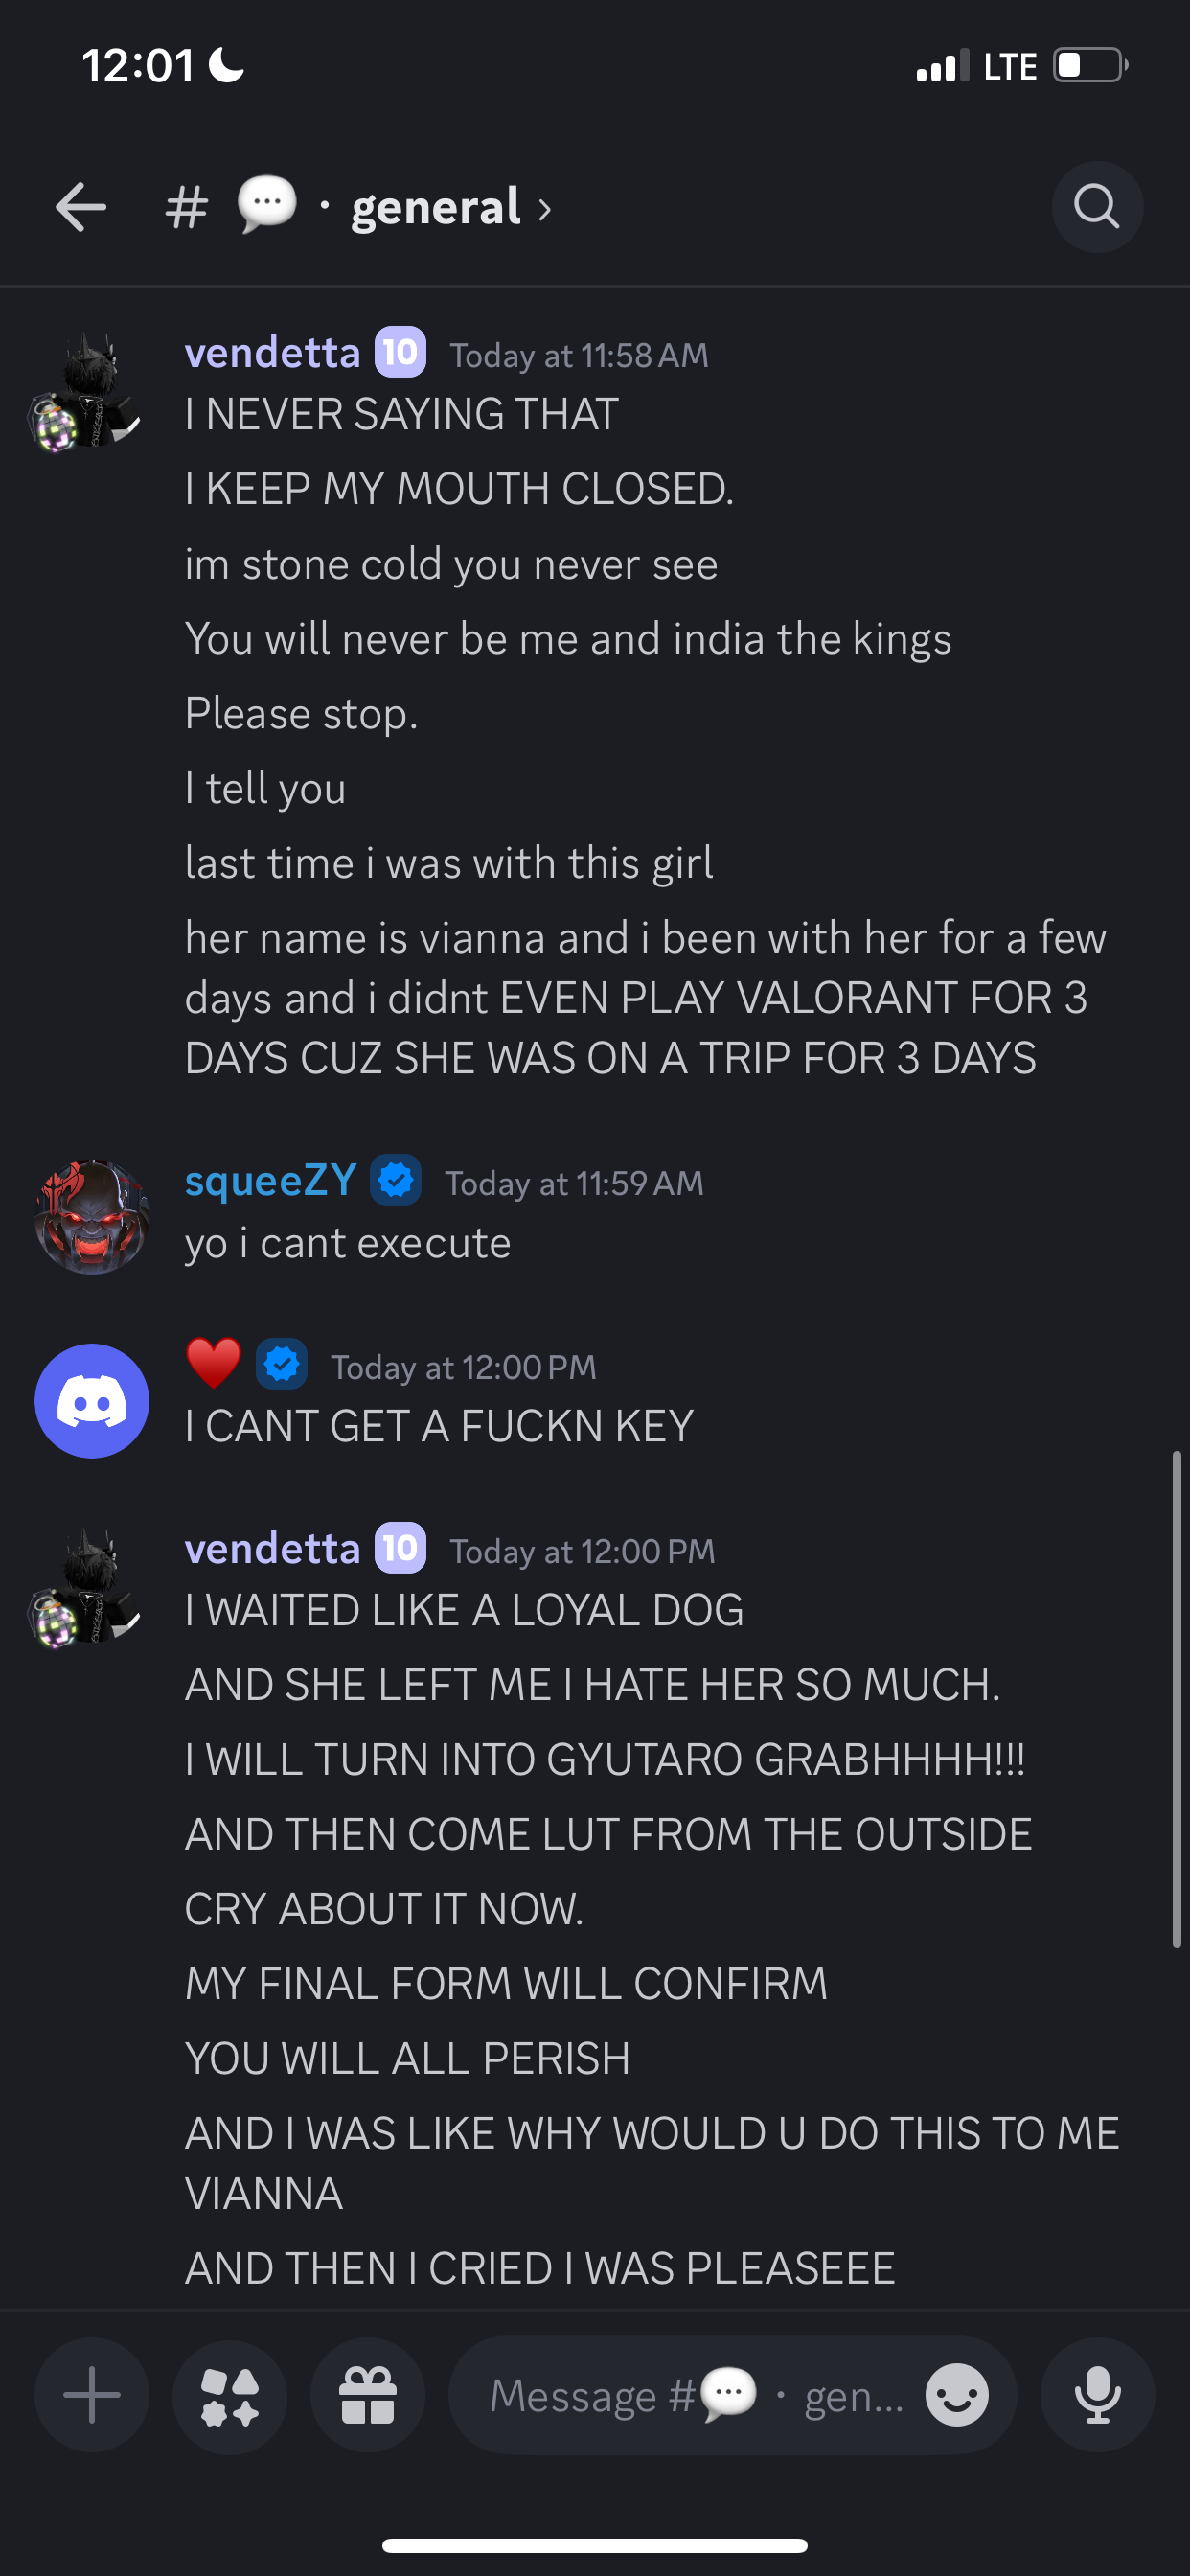Tap the plus attachment button
The height and width of the screenshot is (2576, 1190).
point(92,2395)
